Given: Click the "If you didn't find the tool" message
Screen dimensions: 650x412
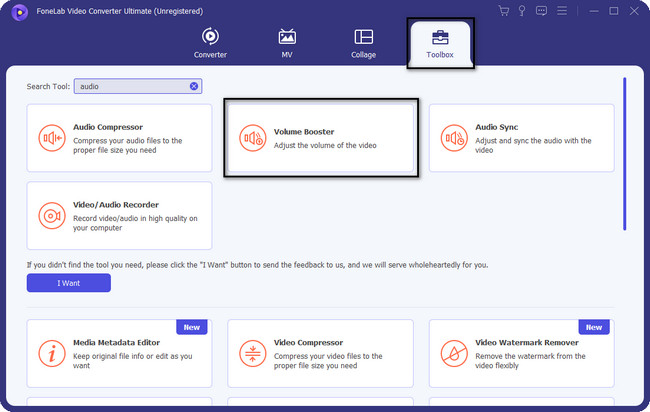Looking at the screenshot, I should click(257, 265).
